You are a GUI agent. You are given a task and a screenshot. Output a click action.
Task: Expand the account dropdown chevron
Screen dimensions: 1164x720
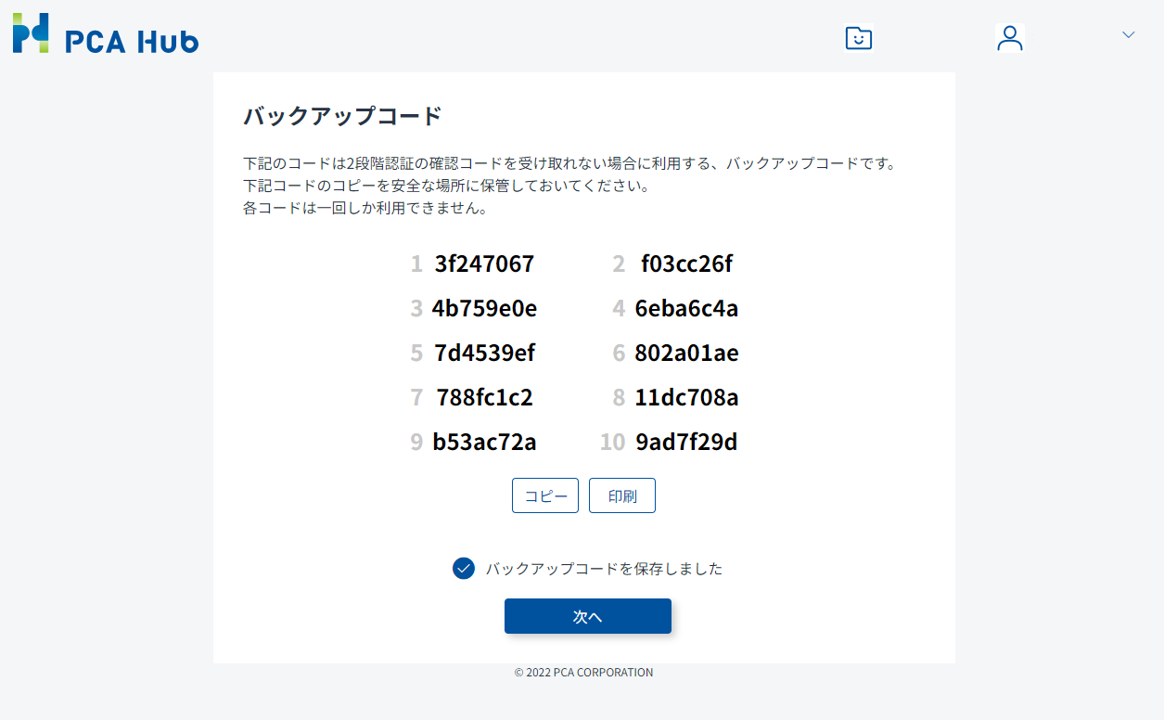[x=1128, y=35]
